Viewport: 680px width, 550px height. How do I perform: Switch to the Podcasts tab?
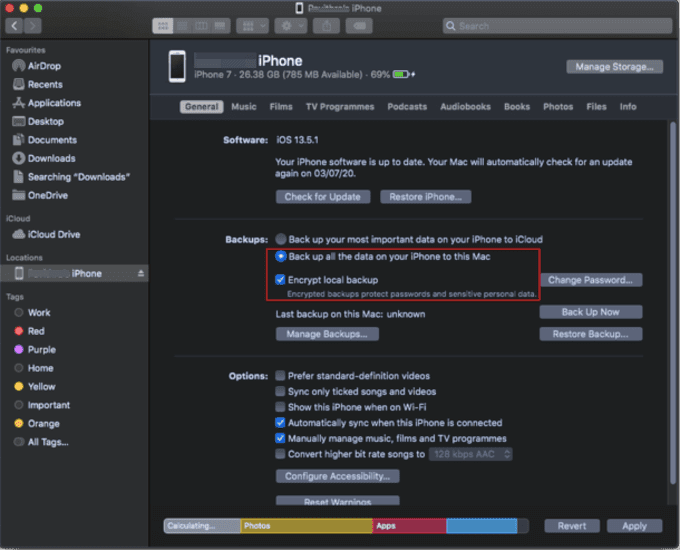point(407,107)
